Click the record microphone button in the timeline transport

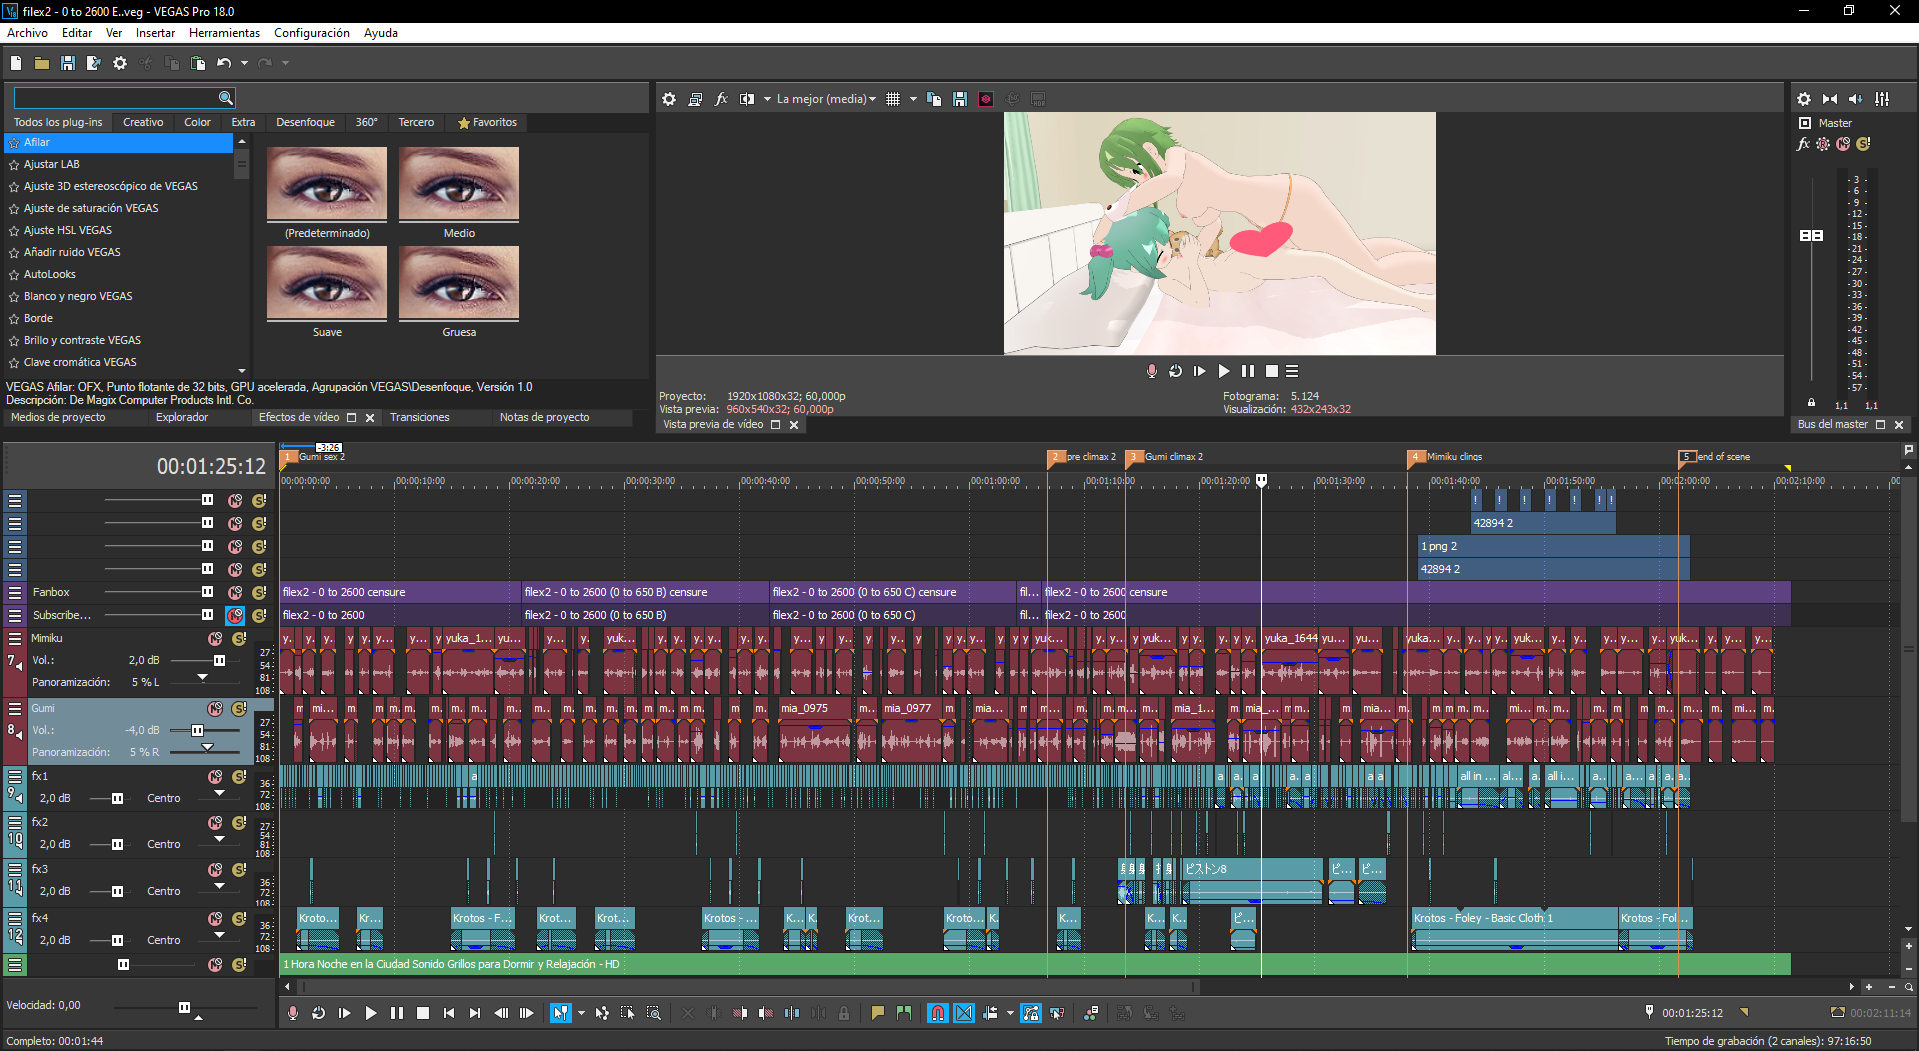click(x=293, y=1013)
